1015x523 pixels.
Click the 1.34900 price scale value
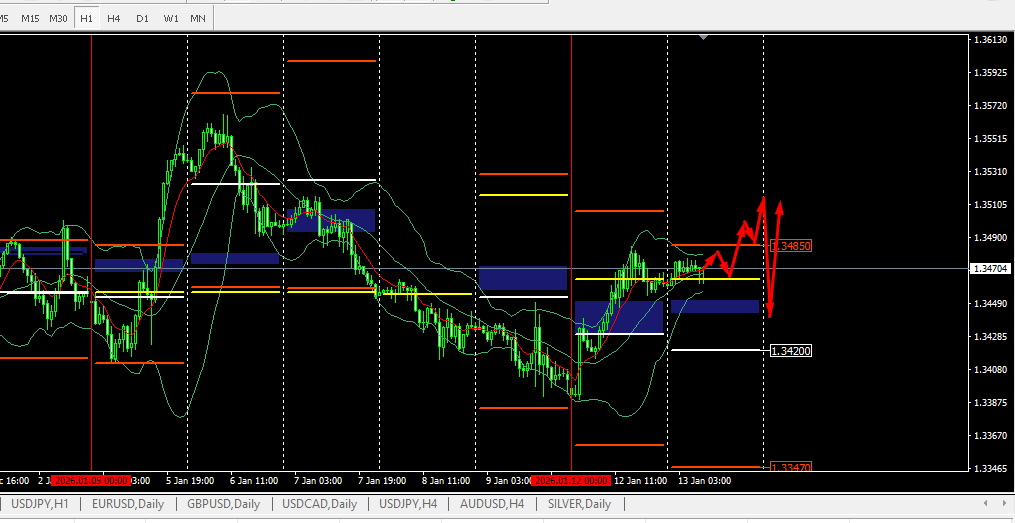click(990, 238)
